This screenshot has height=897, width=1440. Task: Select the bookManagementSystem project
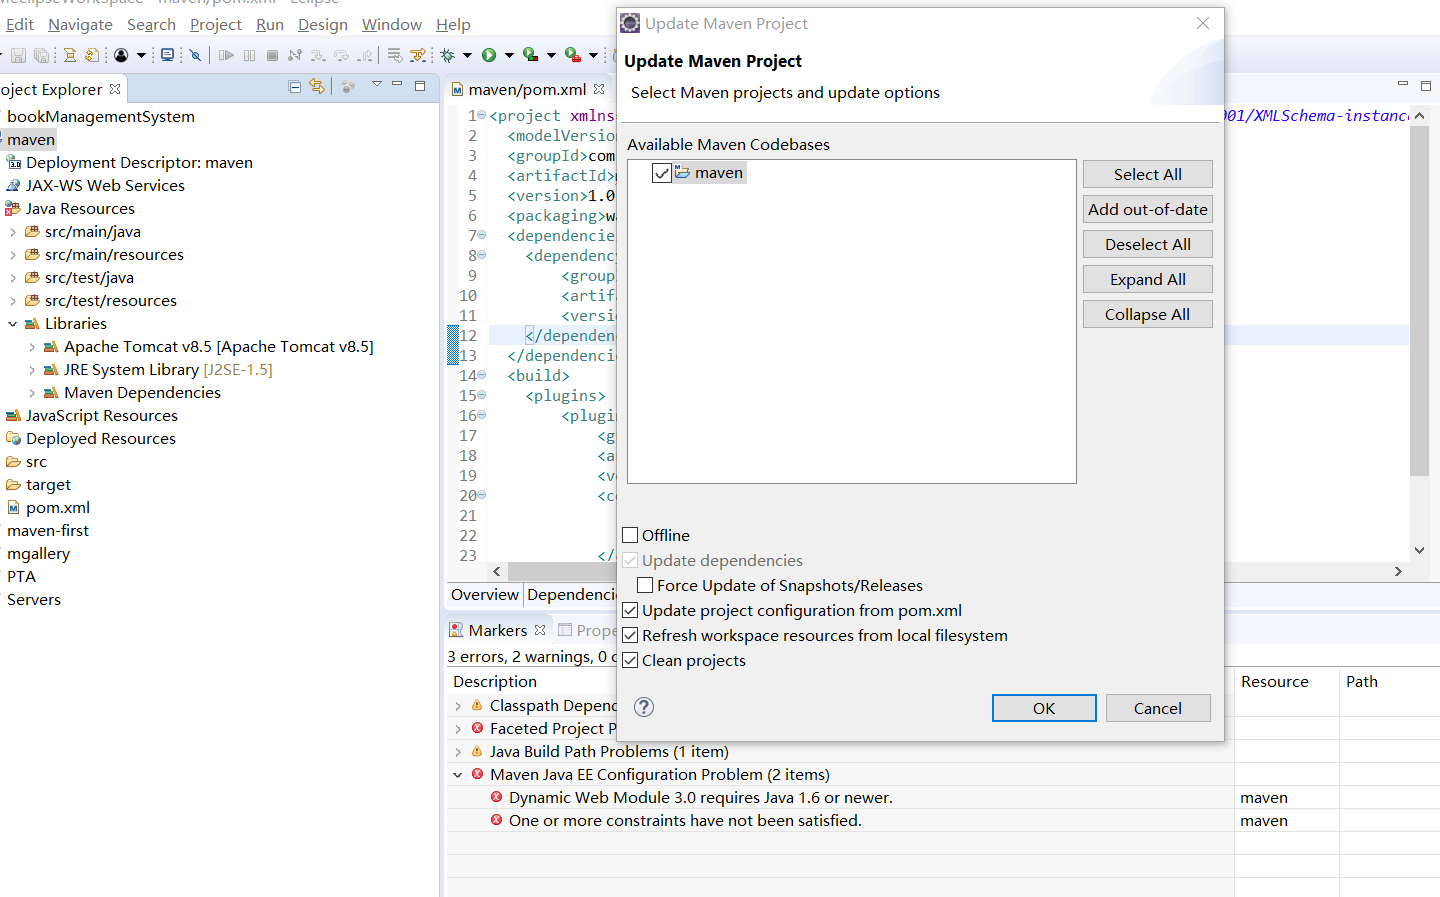pyautogui.click(x=101, y=117)
